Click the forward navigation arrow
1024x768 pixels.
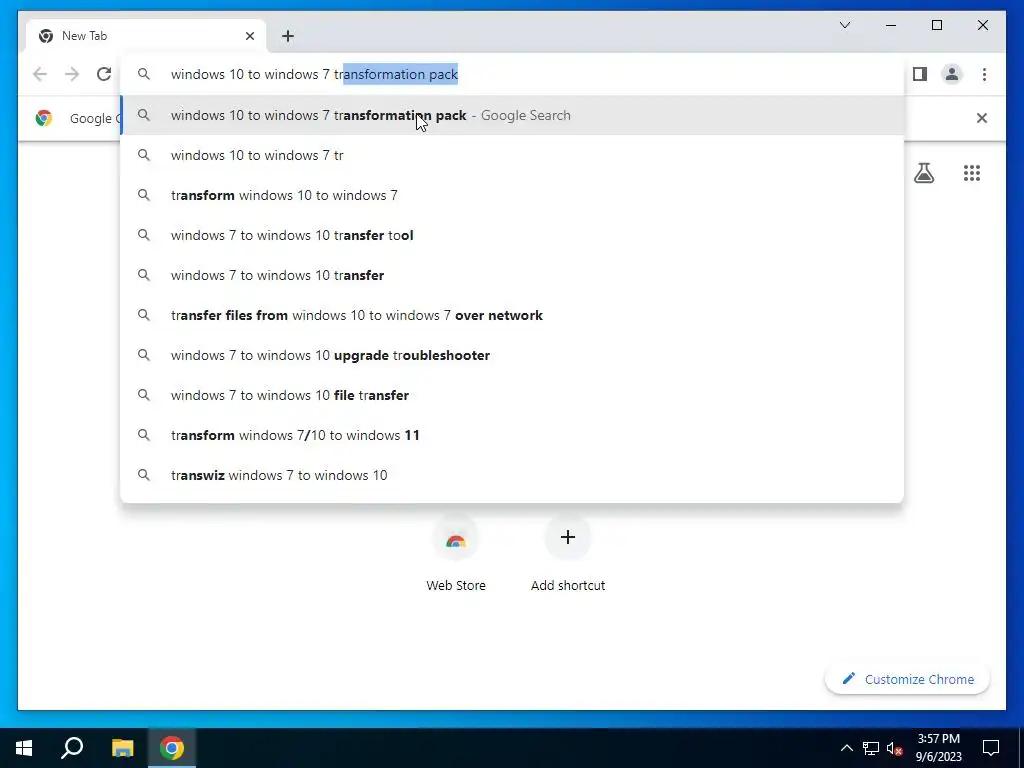72,74
